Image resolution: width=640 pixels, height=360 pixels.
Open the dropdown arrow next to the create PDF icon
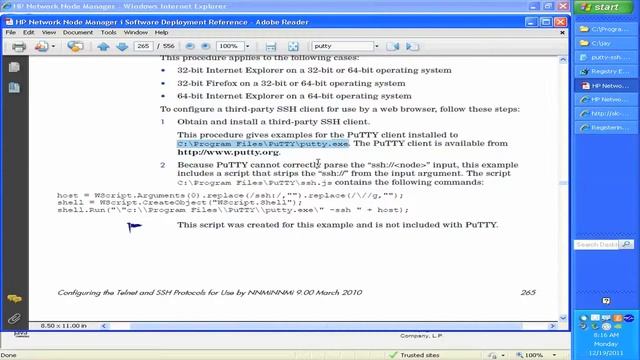point(53,47)
